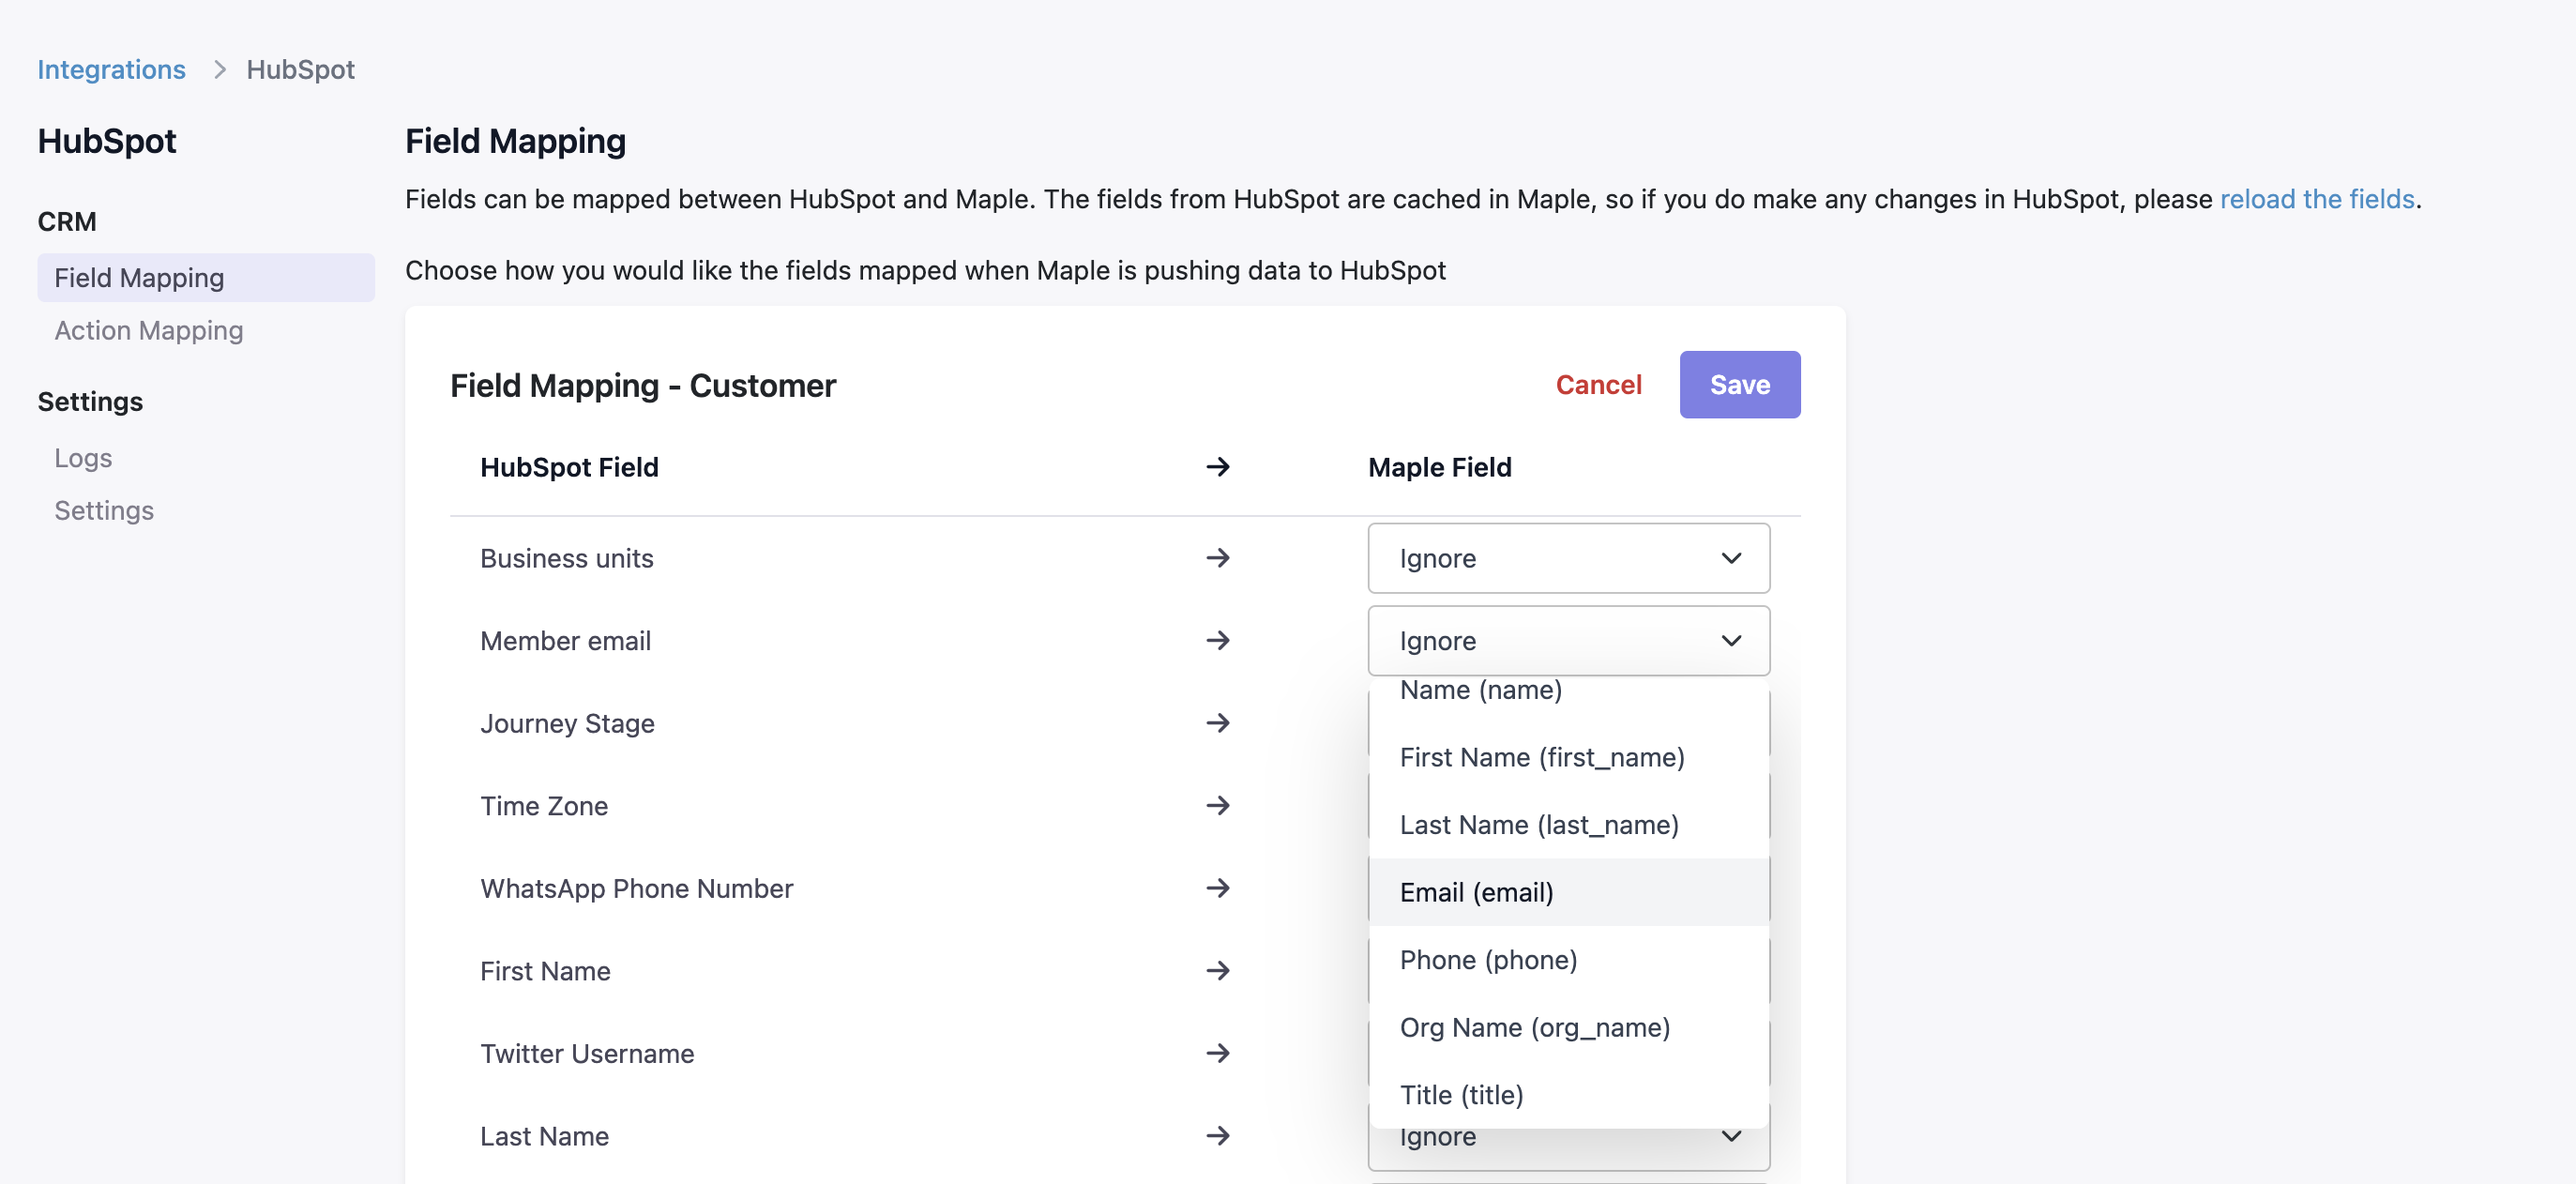Screen dimensions: 2576x1184
Task: Expand the Last Name field dropdown chevron
Action: [x=1731, y=1137]
